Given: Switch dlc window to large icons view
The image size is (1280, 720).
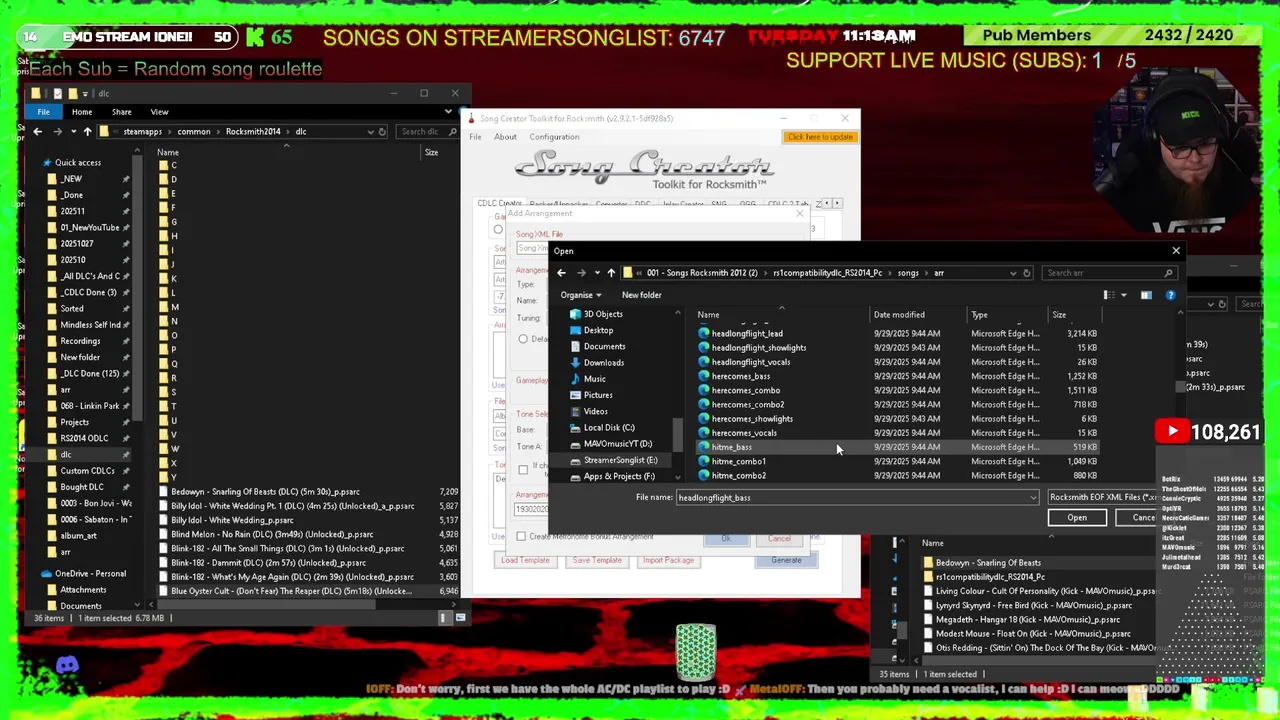Looking at the screenshot, I should [460, 618].
